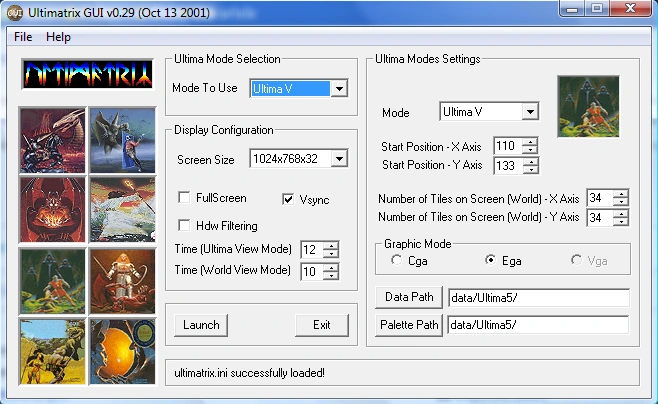The image size is (658, 404).
Task: Uncheck the Vsync checkbox
Action: (288, 199)
